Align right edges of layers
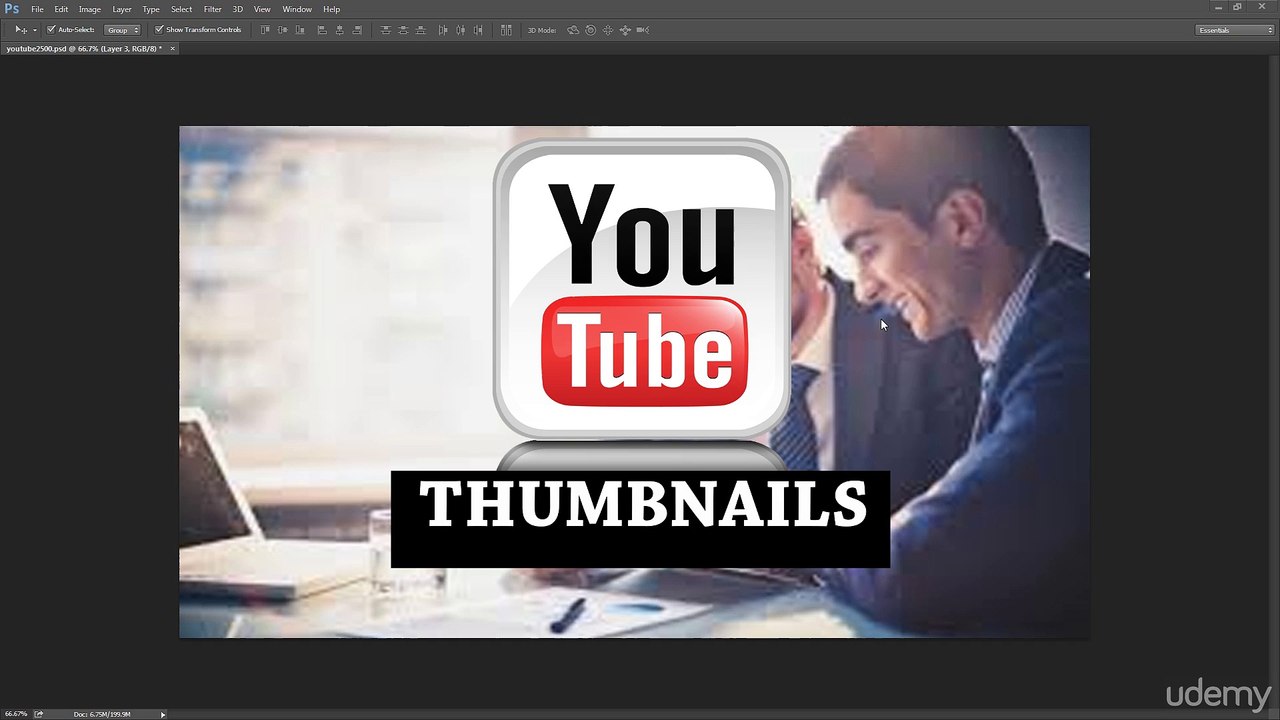This screenshot has height=720, width=1280. tap(358, 30)
